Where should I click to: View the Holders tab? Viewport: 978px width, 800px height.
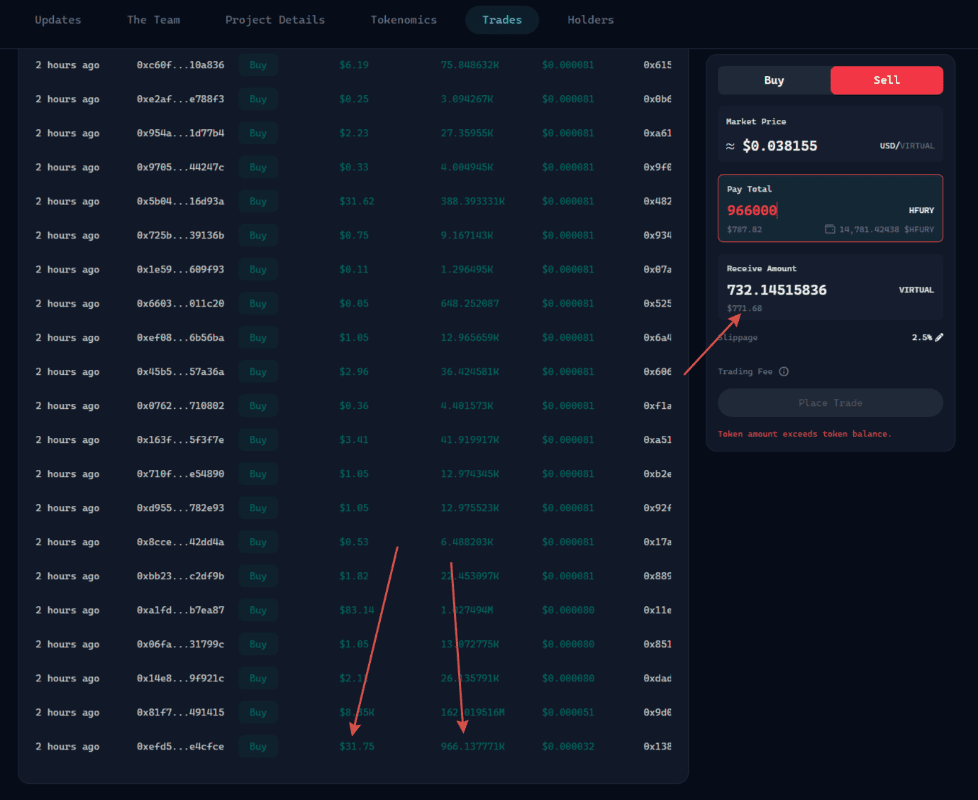point(590,20)
